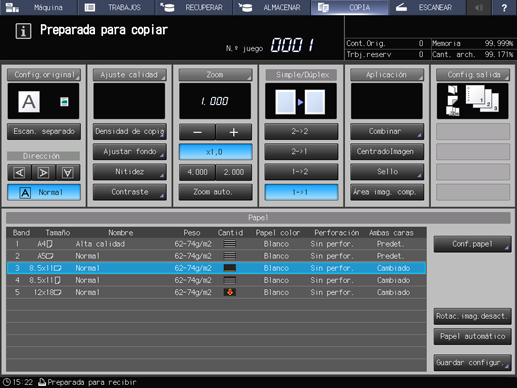This screenshot has width=517, height=388.
Task: Click the printer icon next to Preparada para recibir
Action: coord(42,382)
